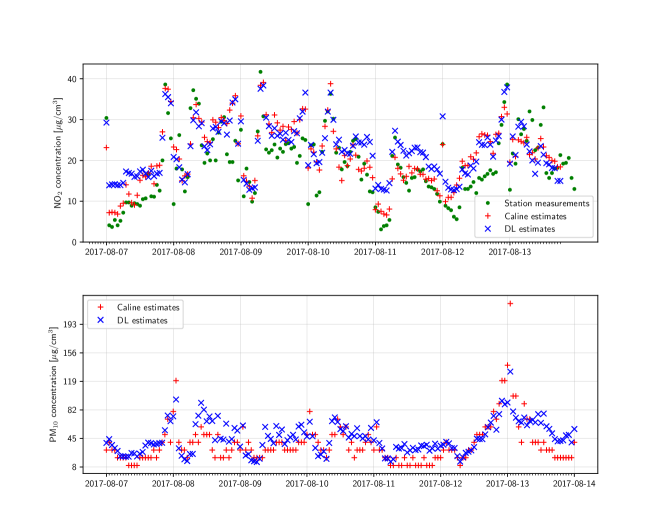Click x-axis date 2017-08-08 on the PM10 plot

click(173, 484)
